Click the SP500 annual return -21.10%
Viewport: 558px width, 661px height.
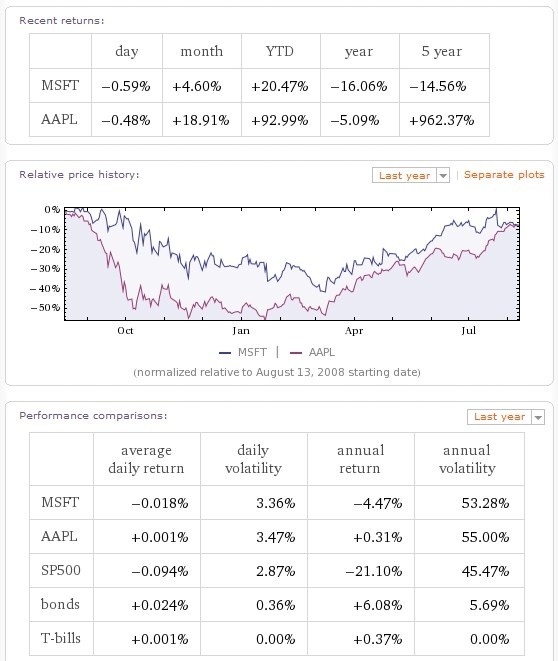pyautogui.click(x=374, y=571)
